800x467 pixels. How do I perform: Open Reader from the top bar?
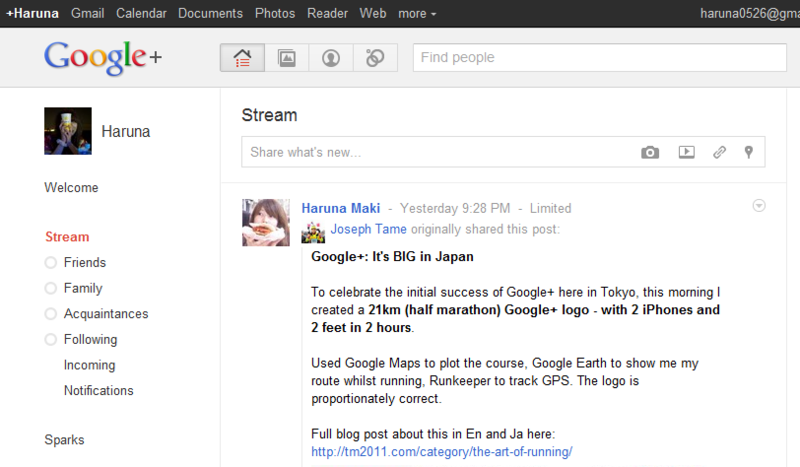(327, 13)
